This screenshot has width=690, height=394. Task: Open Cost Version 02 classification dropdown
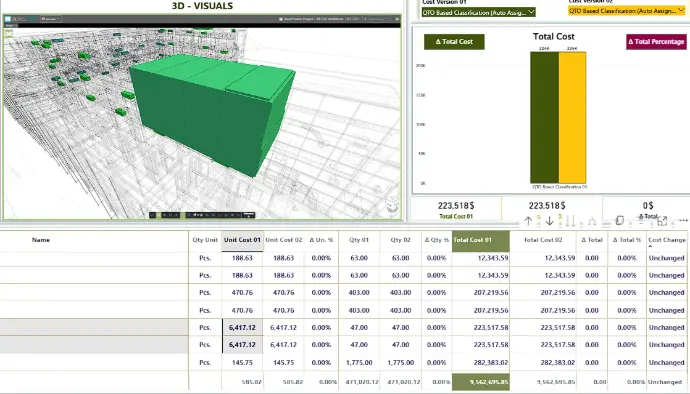tap(626, 11)
